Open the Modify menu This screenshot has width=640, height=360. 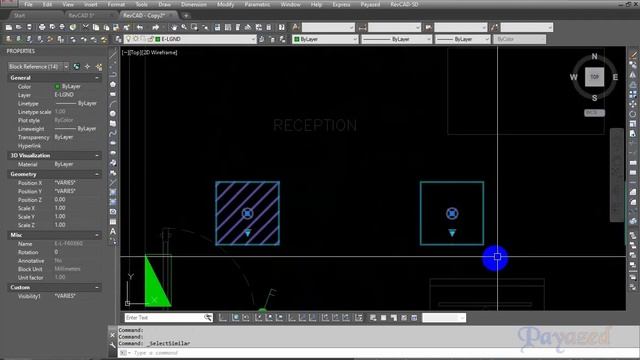225,4
